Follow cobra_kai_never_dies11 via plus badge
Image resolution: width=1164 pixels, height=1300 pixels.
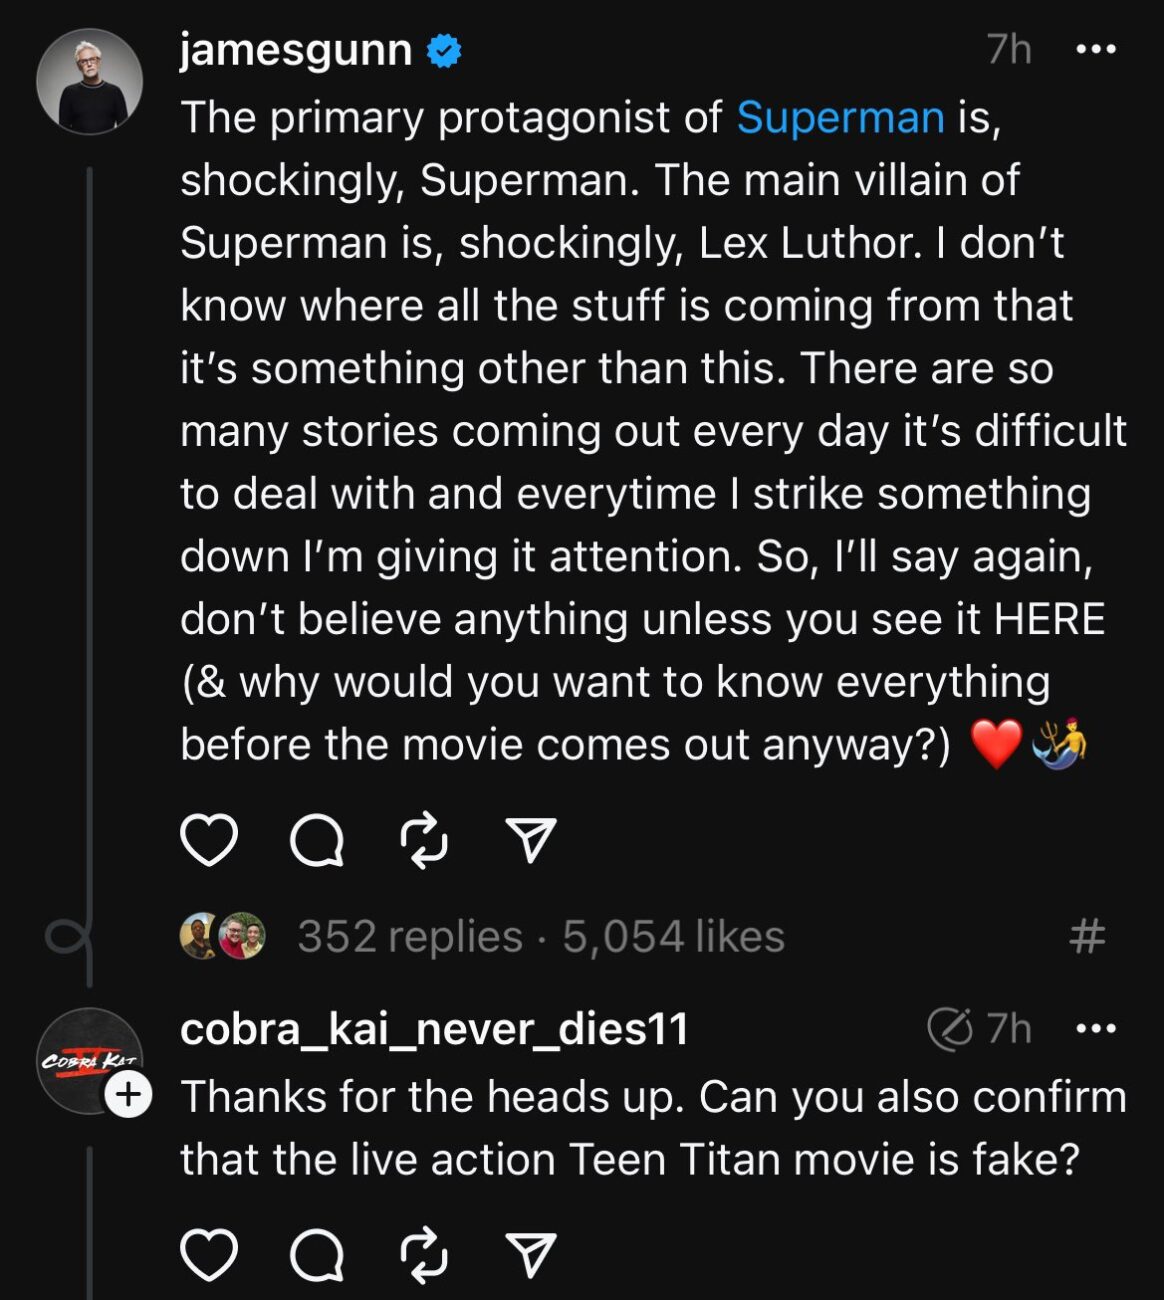[128, 1095]
